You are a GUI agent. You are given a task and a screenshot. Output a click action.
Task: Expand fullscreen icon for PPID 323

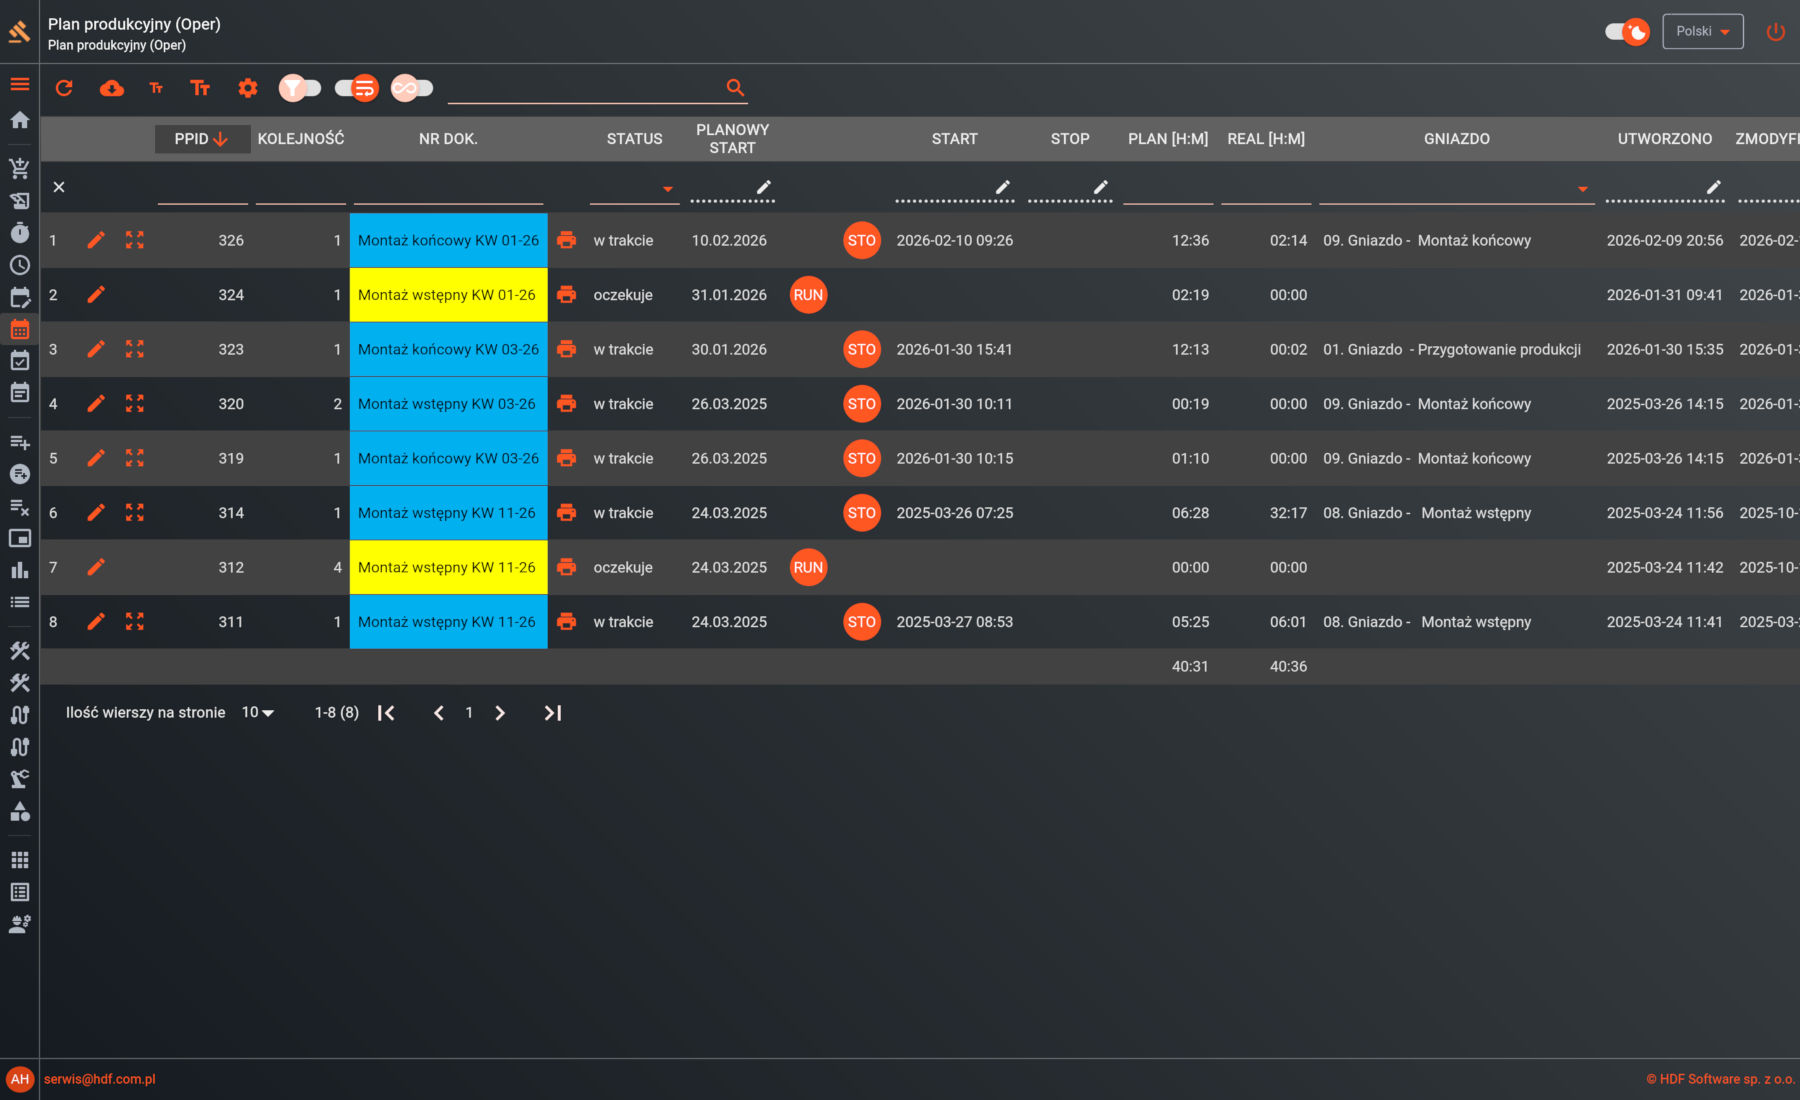(x=135, y=349)
